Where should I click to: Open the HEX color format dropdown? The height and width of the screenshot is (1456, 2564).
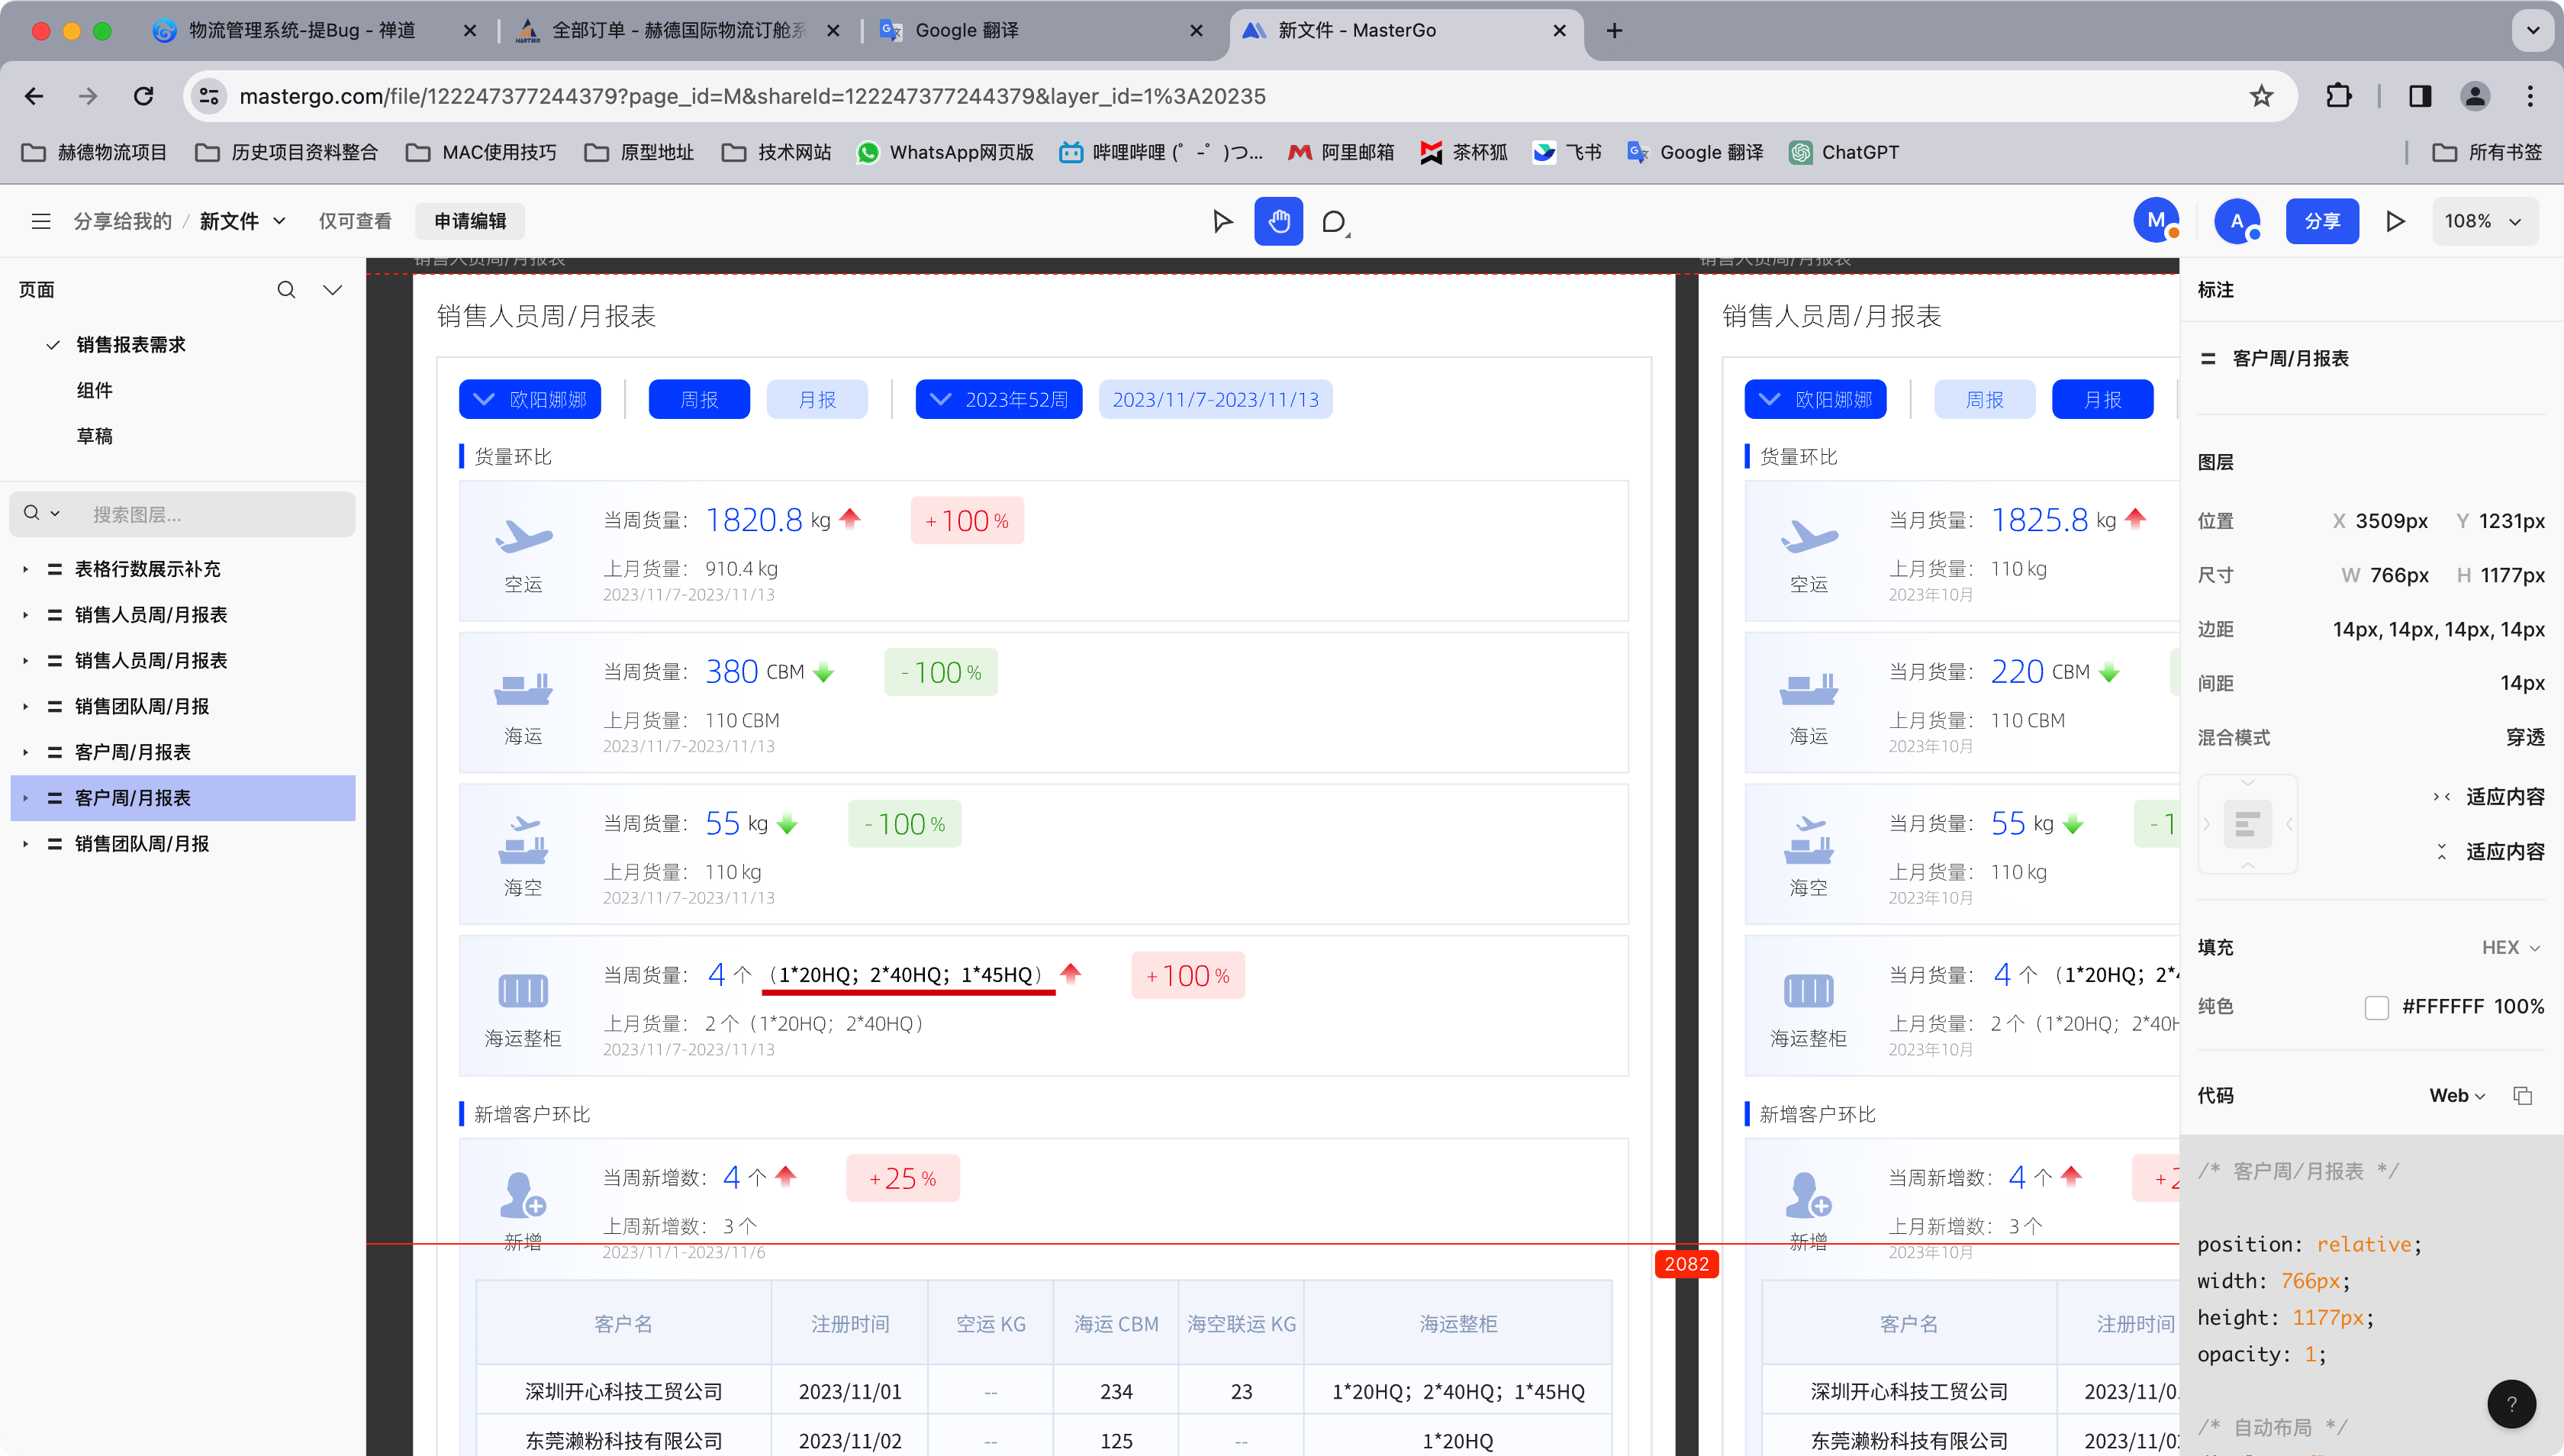click(x=2510, y=947)
